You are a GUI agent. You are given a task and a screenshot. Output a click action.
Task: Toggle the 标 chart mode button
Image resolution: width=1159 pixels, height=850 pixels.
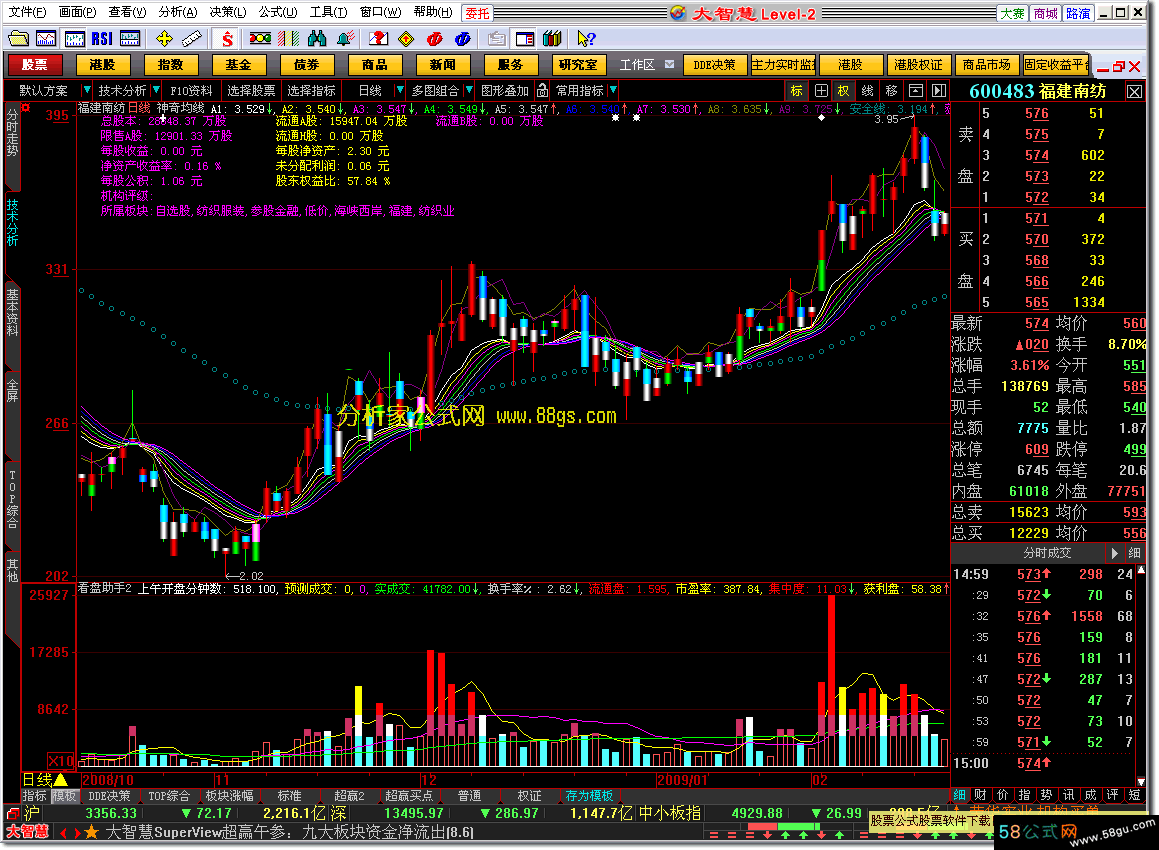[x=797, y=90]
